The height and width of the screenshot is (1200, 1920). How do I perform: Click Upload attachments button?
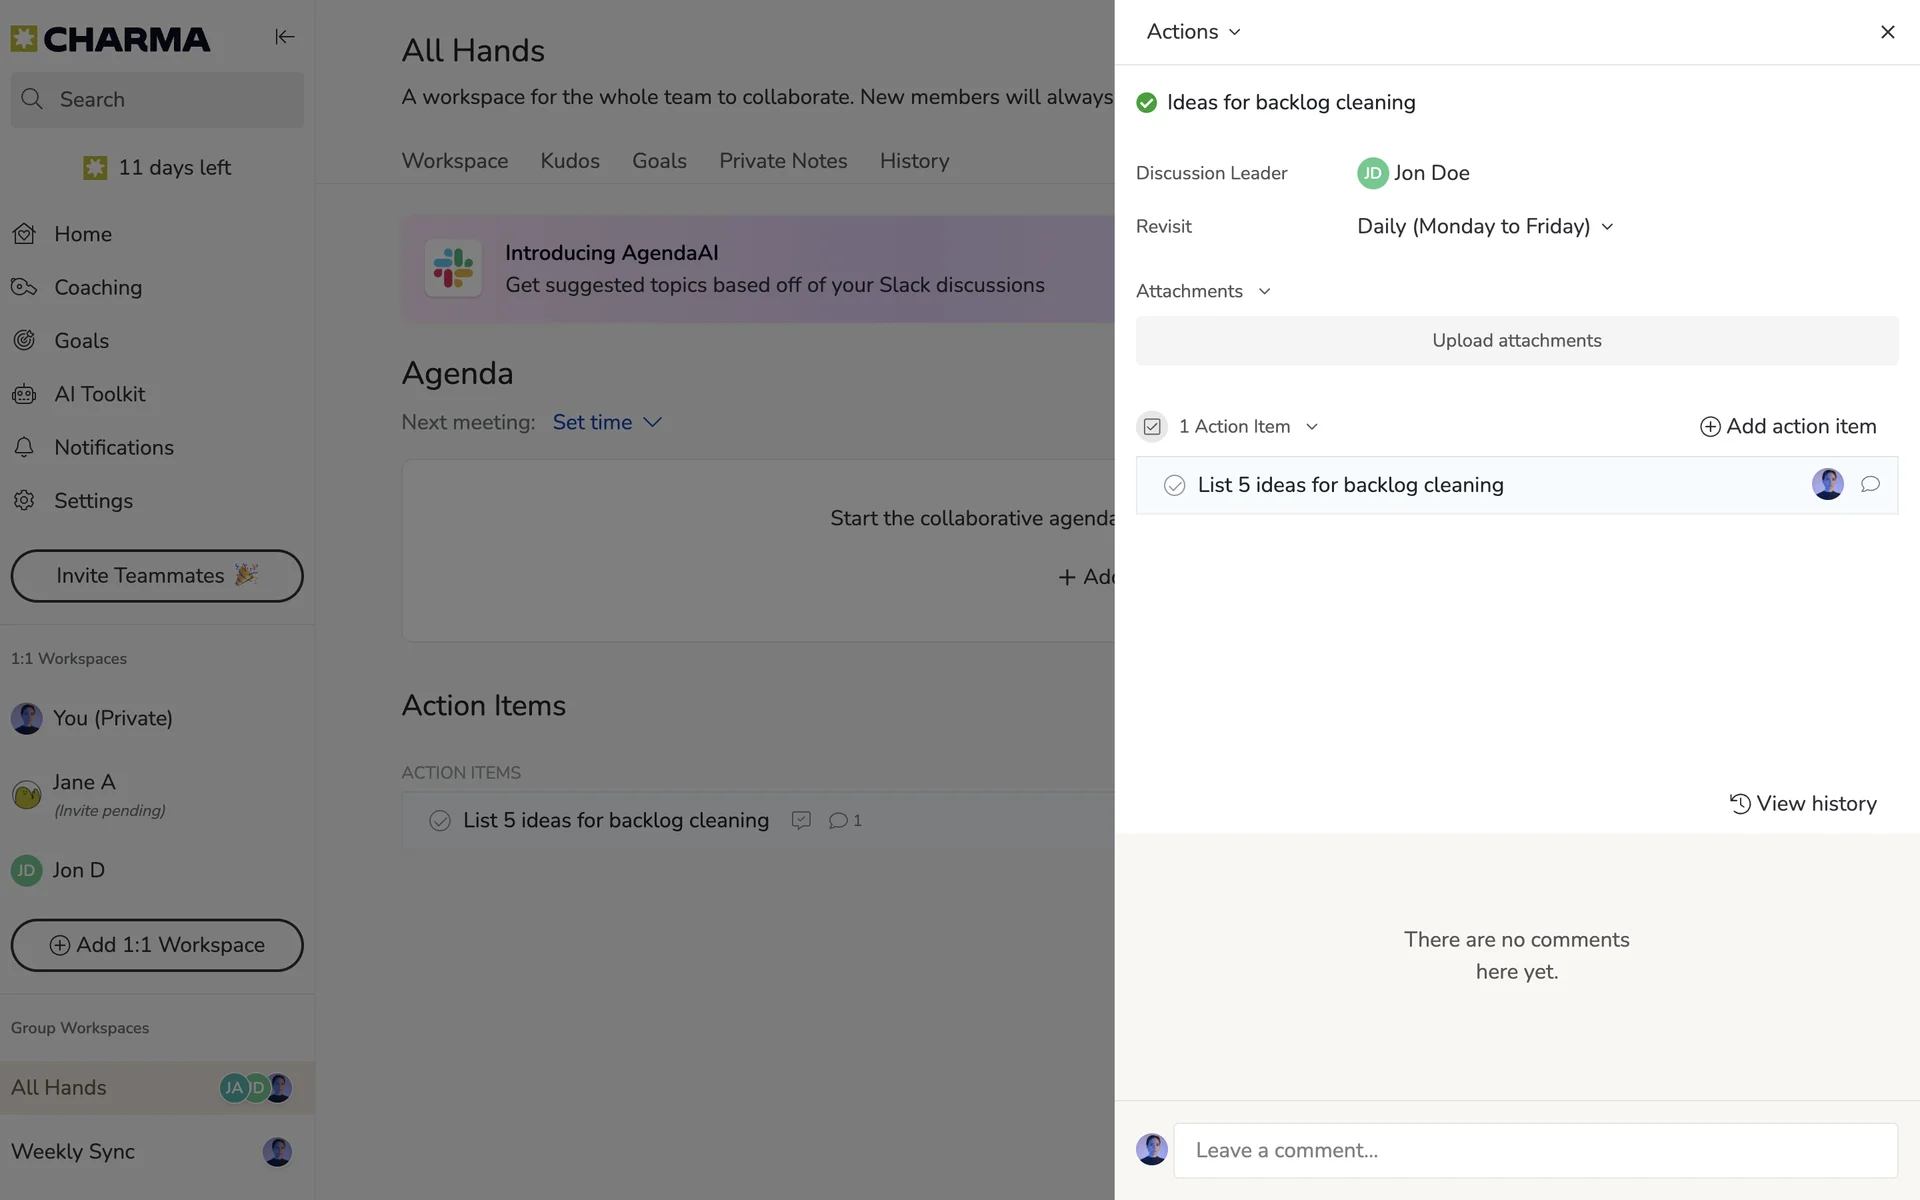1516,341
